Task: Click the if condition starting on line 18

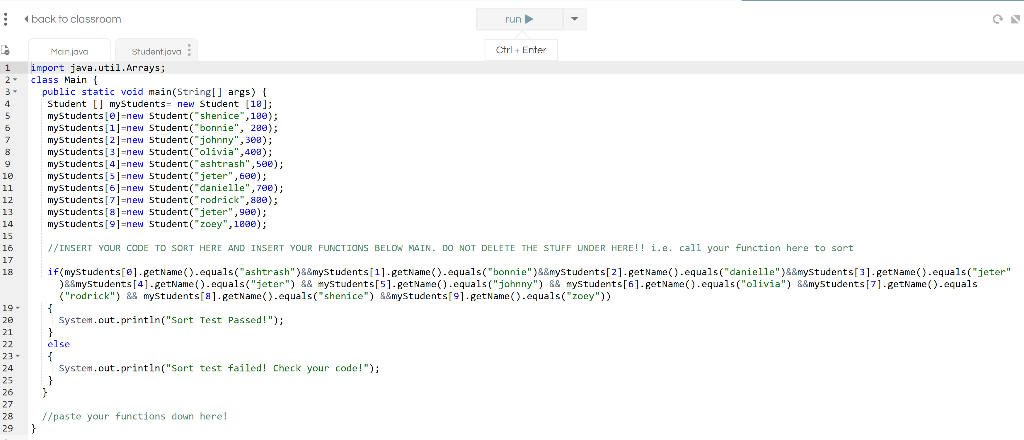Action: [530, 284]
